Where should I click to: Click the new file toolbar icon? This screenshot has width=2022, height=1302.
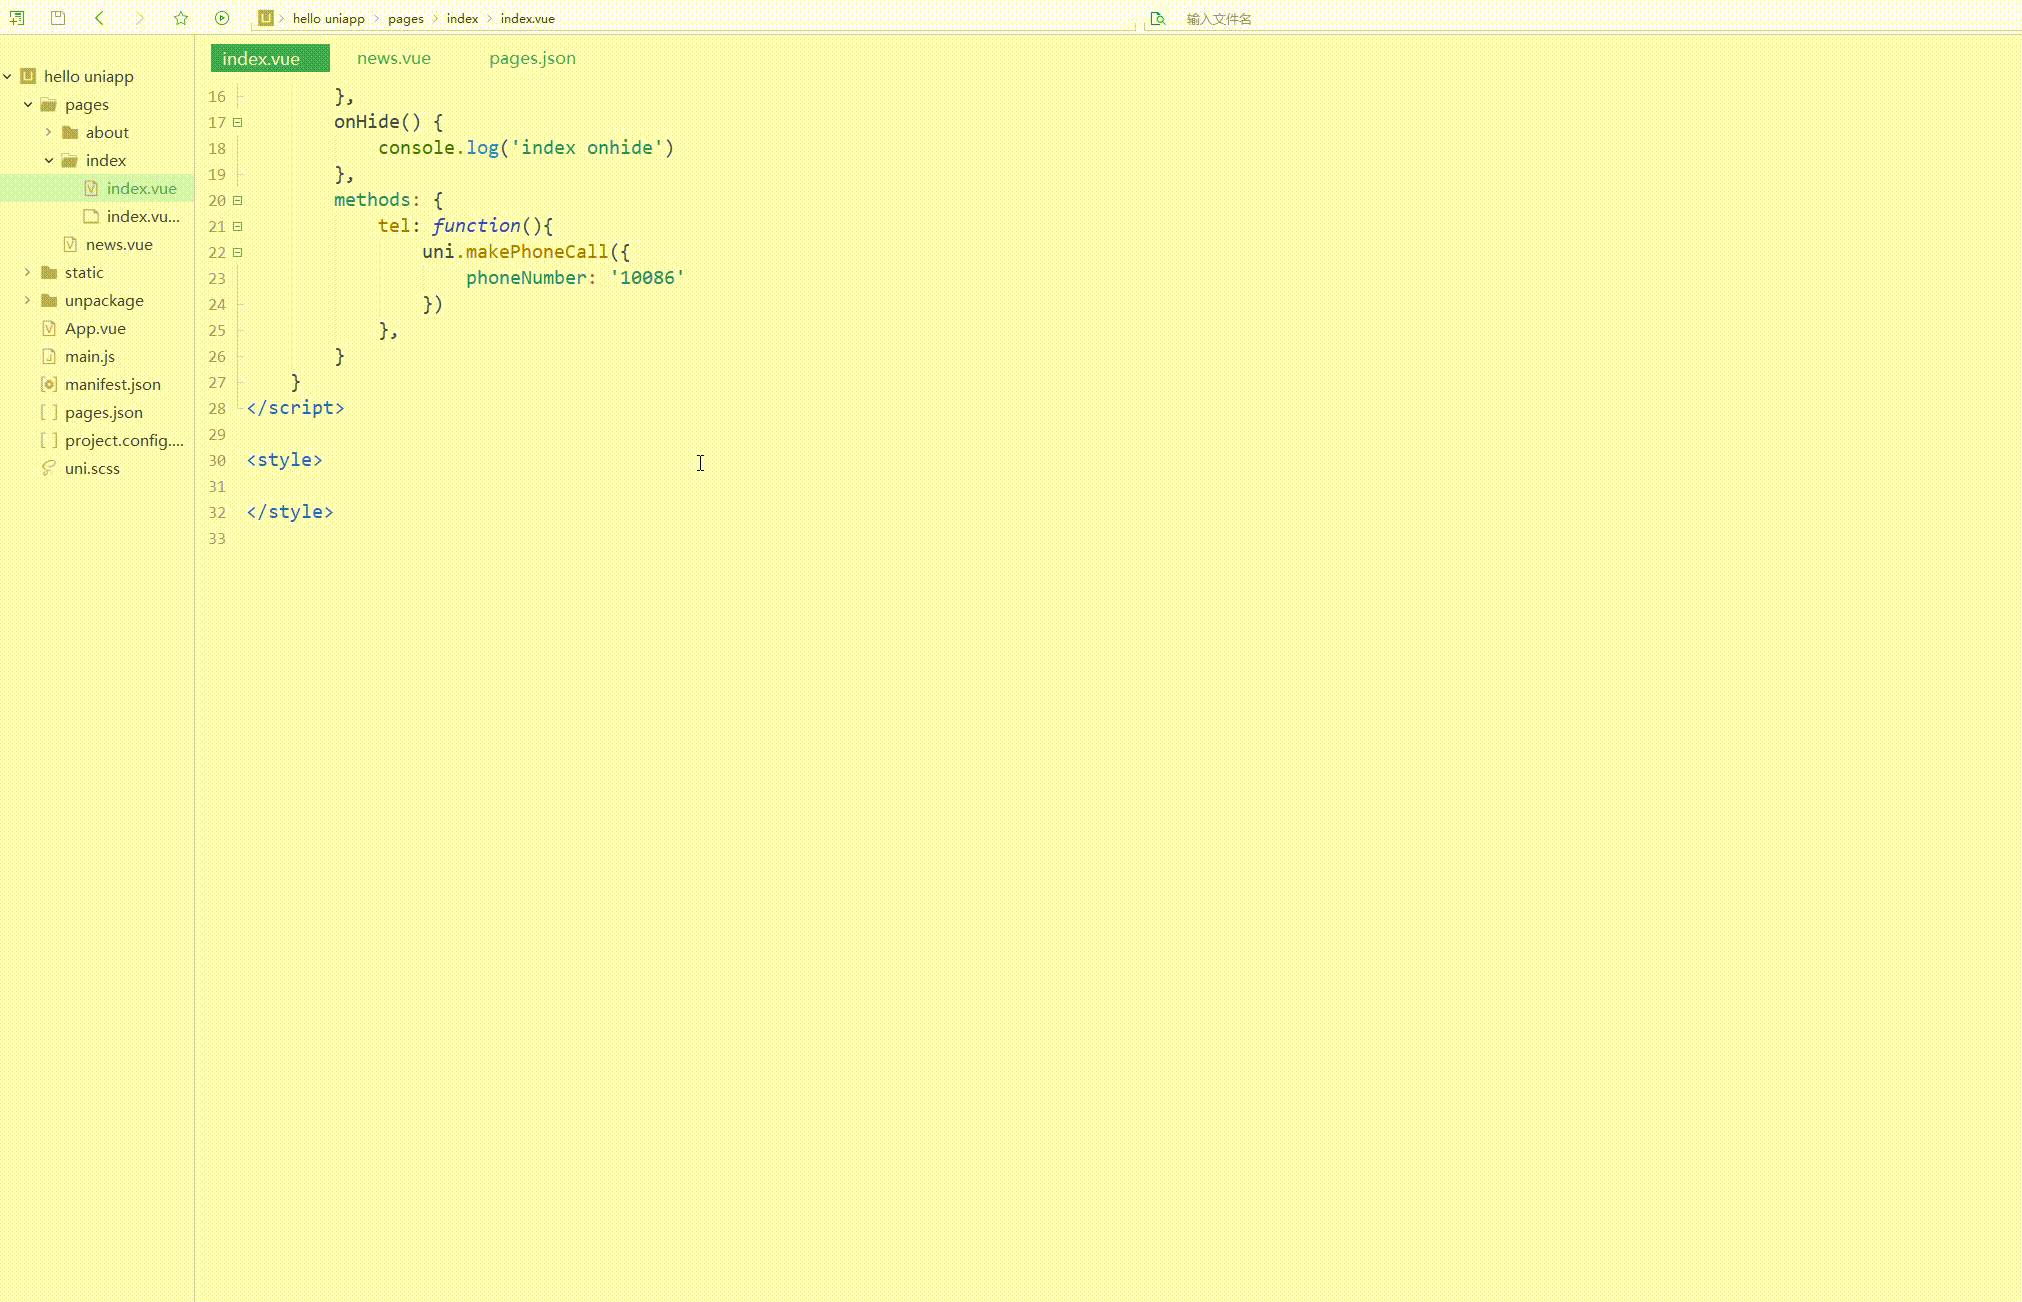(x=17, y=18)
